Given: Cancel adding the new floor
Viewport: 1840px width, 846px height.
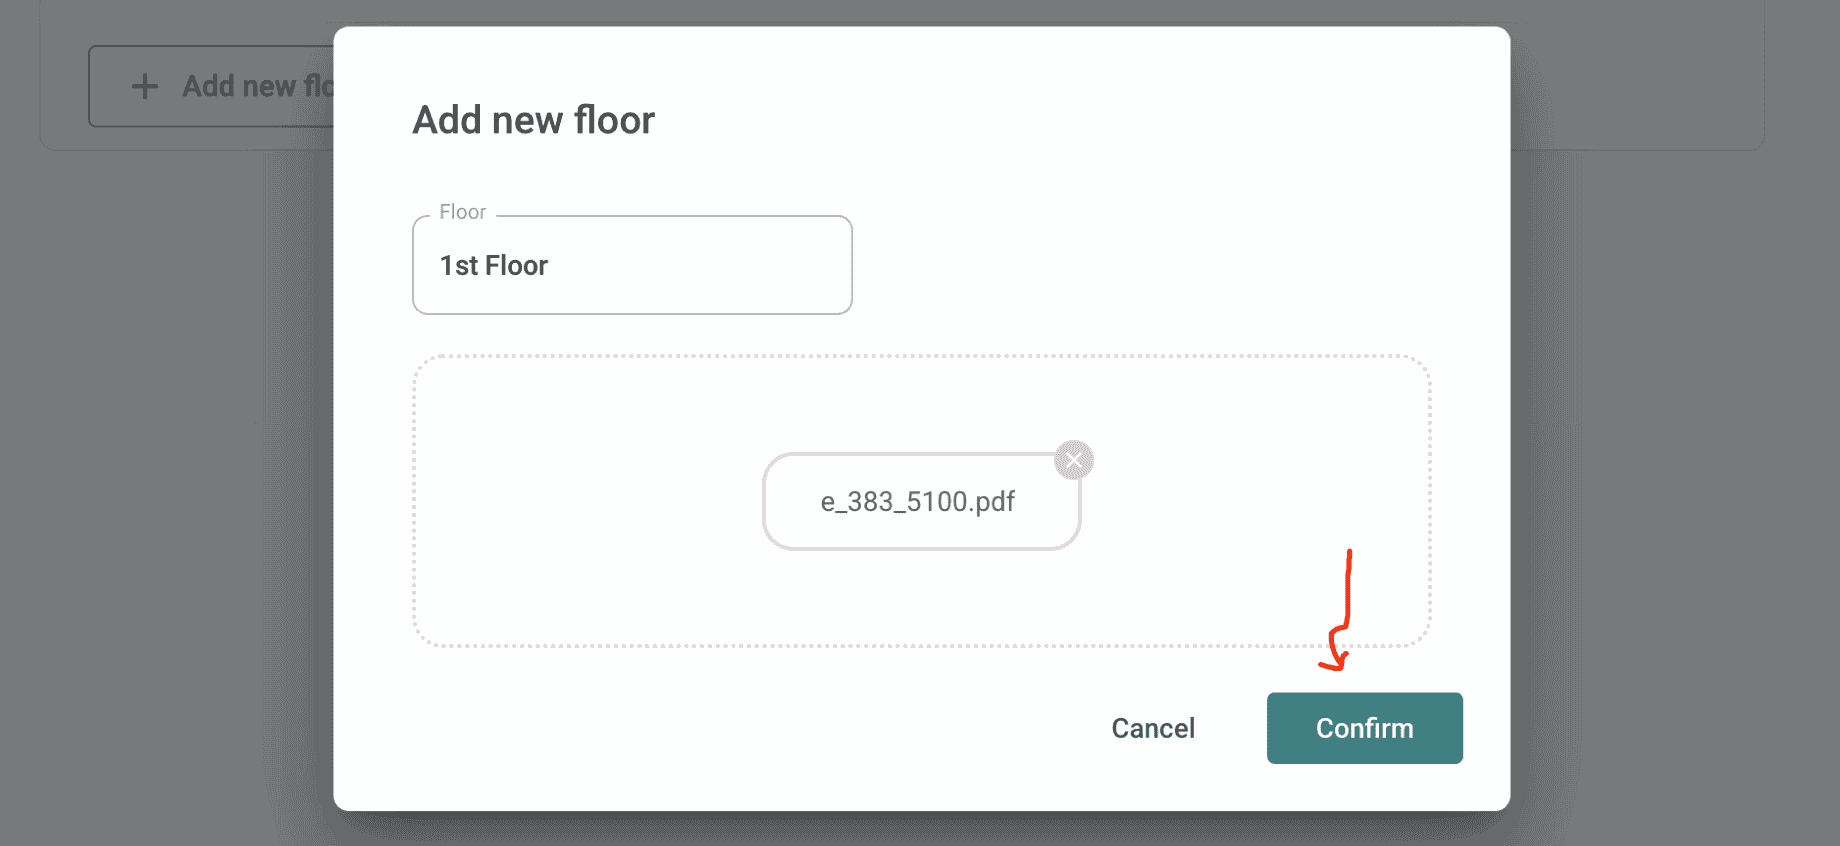Looking at the screenshot, I should click(x=1153, y=728).
